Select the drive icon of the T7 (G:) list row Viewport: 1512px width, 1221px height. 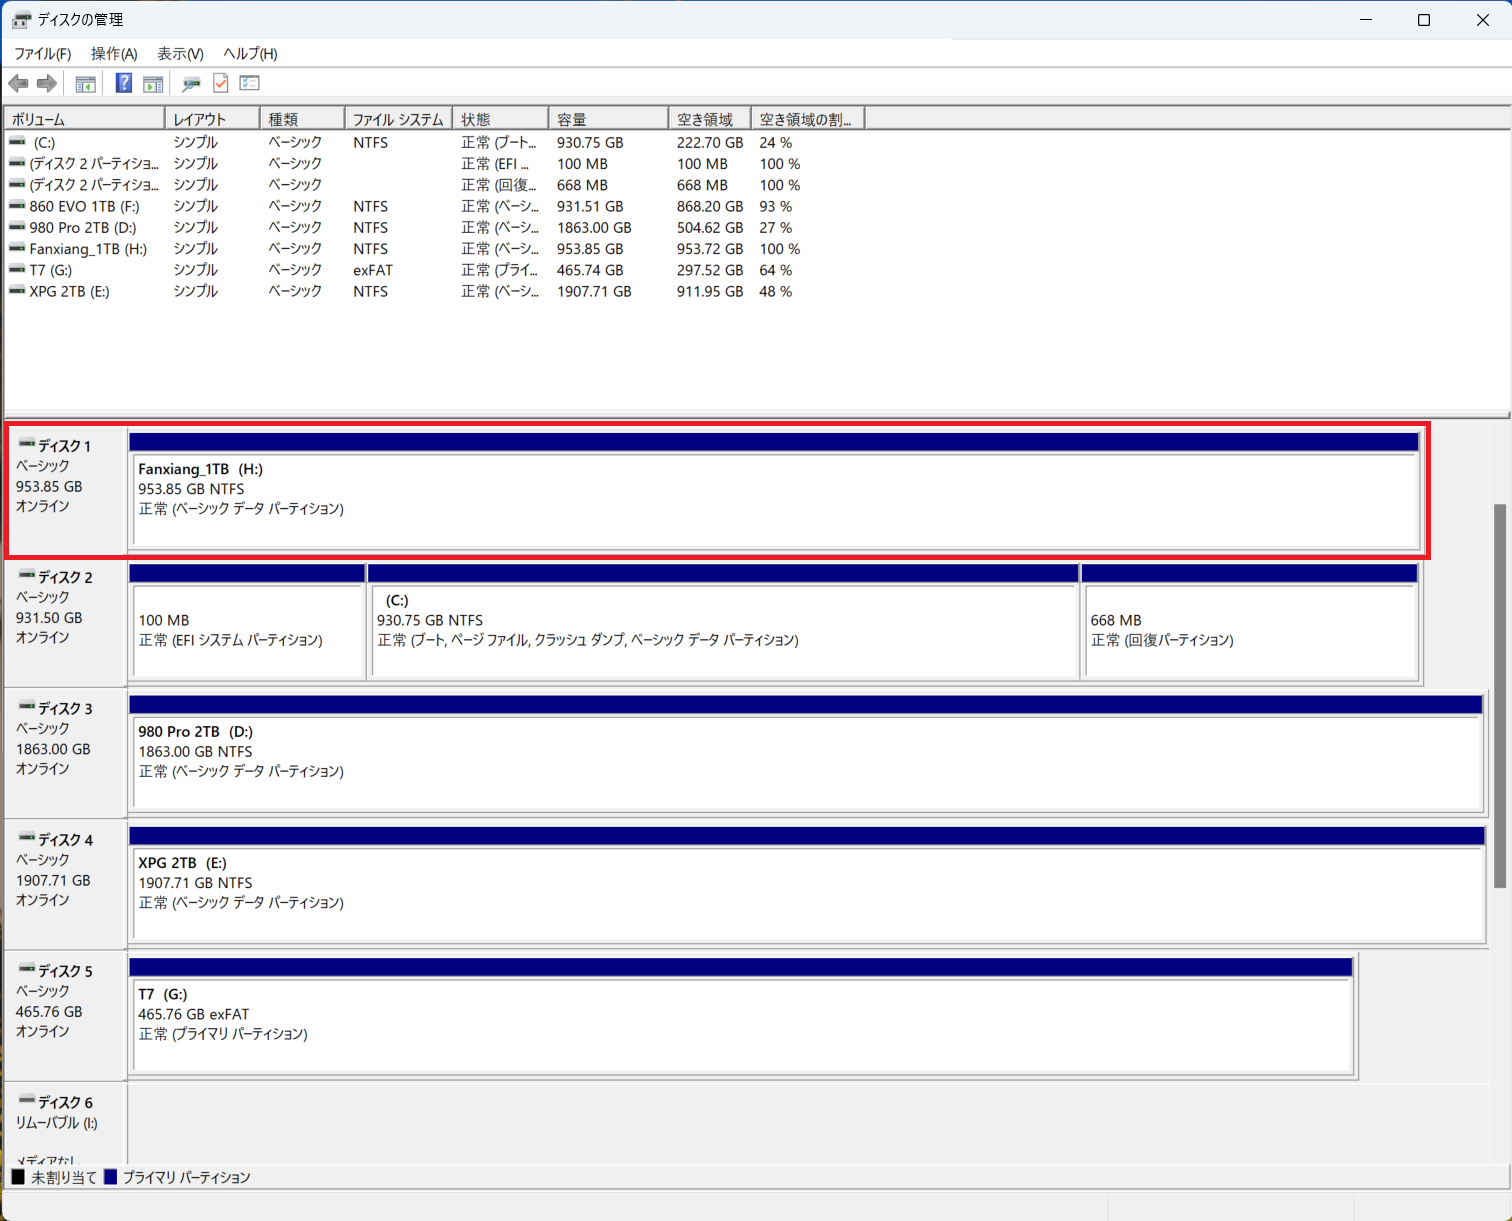point(17,270)
